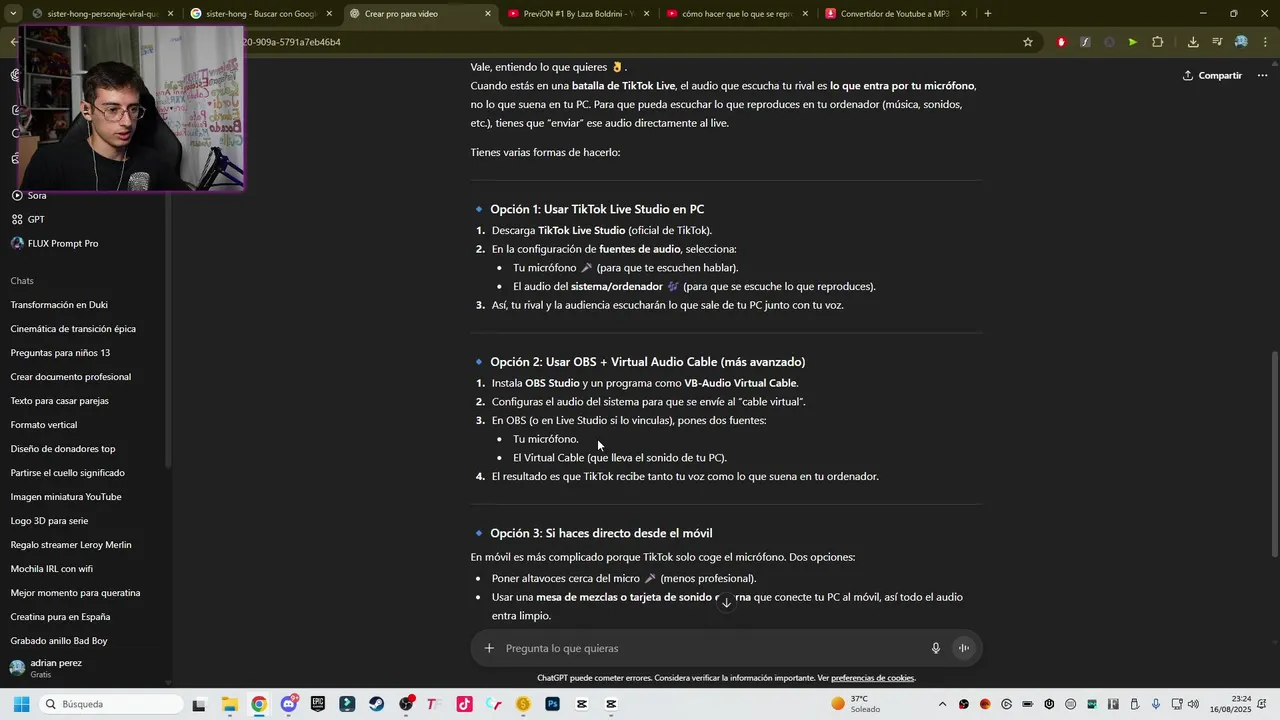The image size is (1280, 720).
Task: Open the red hand ad-blocker extension
Action: click(1061, 42)
